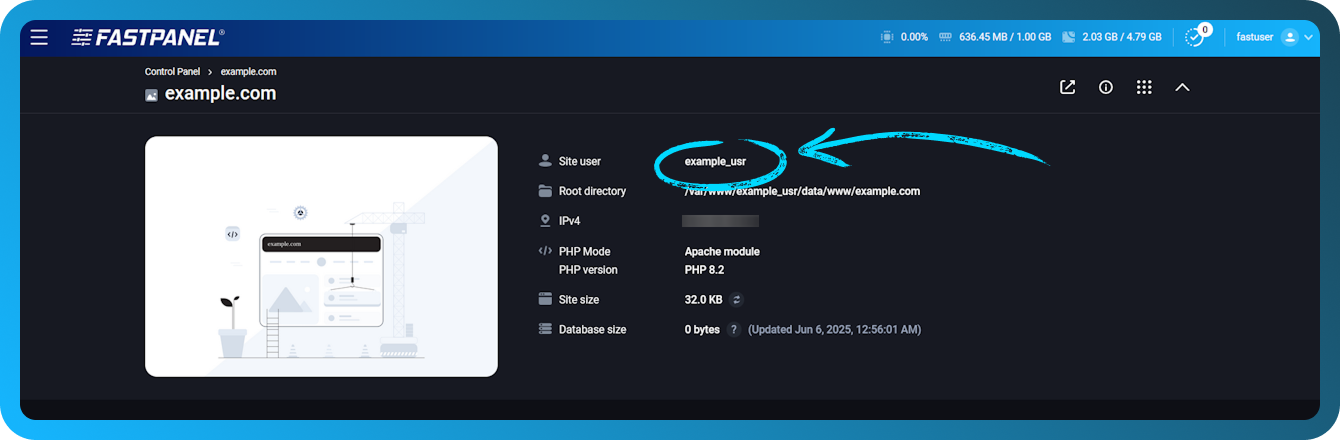Image resolution: width=1340 pixels, height=440 pixels.
Task: Click the FASTPANEL logo
Action: tap(148, 38)
